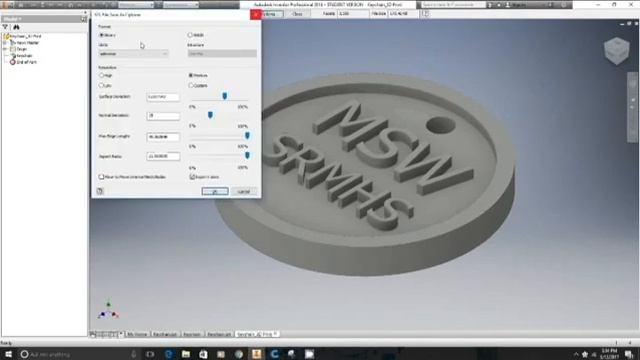
Task: Open the Windows Start menu
Action: click(x=8, y=354)
